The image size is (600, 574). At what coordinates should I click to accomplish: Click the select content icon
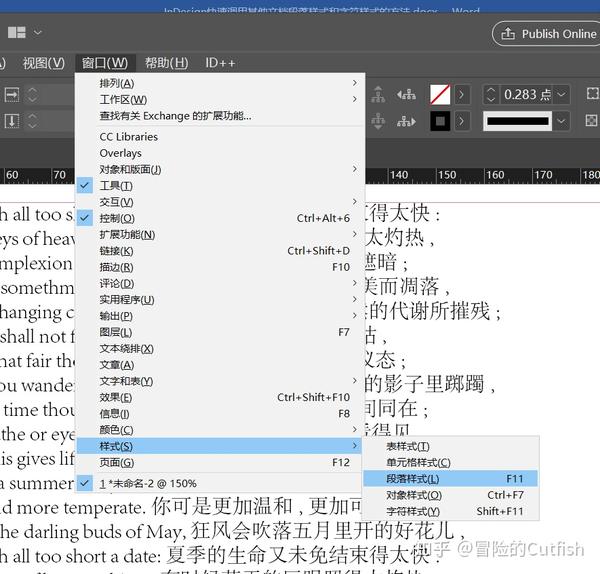tap(378, 121)
